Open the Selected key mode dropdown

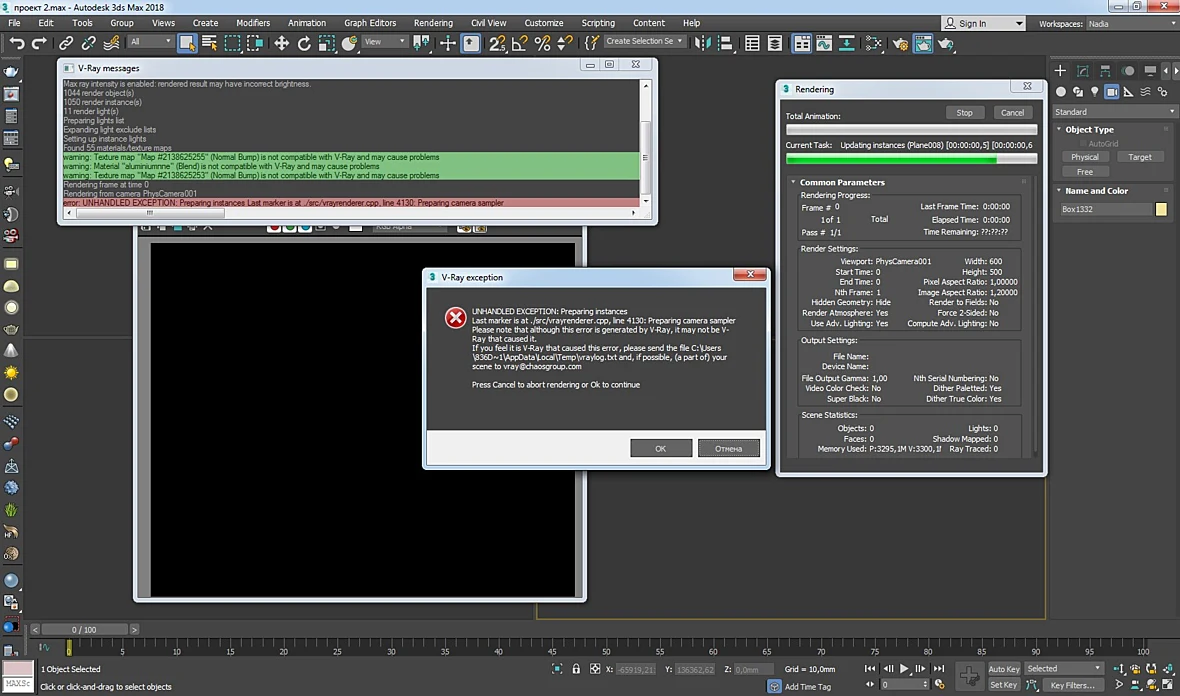(1063, 668)
